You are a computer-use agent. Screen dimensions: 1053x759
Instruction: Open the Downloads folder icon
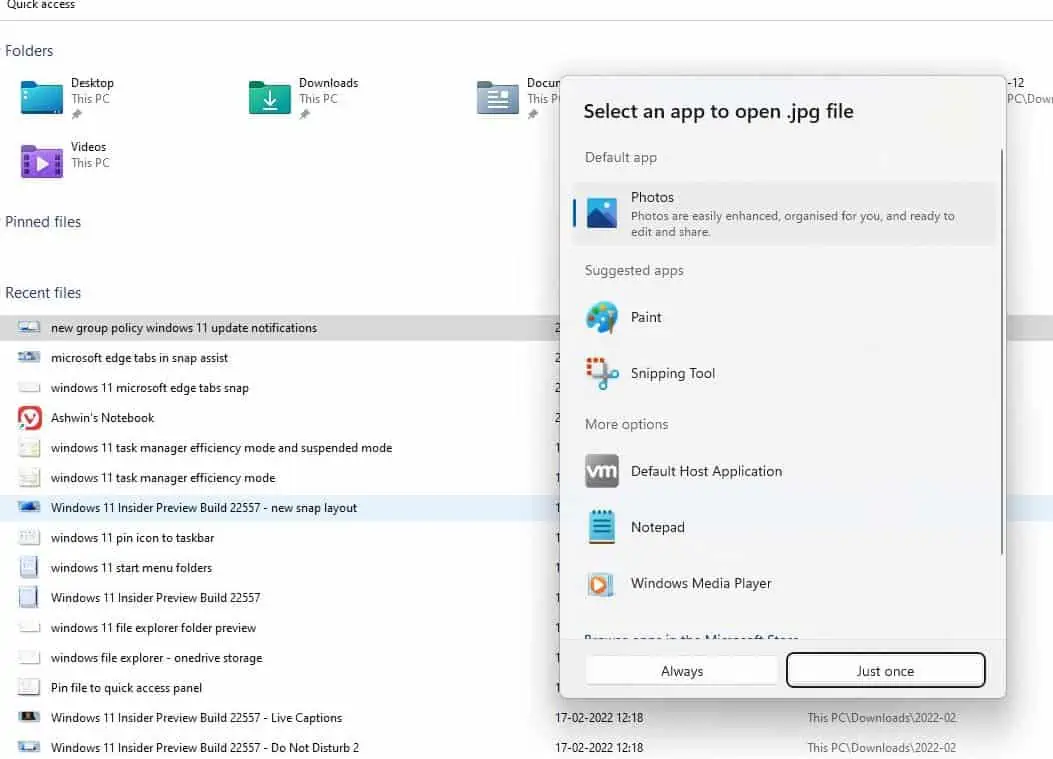tap(270, 97)
